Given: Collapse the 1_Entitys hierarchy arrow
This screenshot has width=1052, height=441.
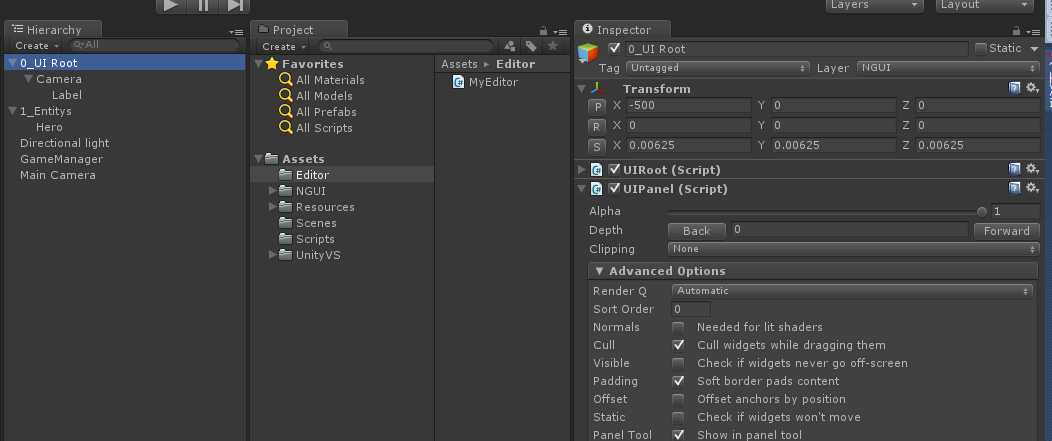Looking at the screenshot, I should point(13,111).
